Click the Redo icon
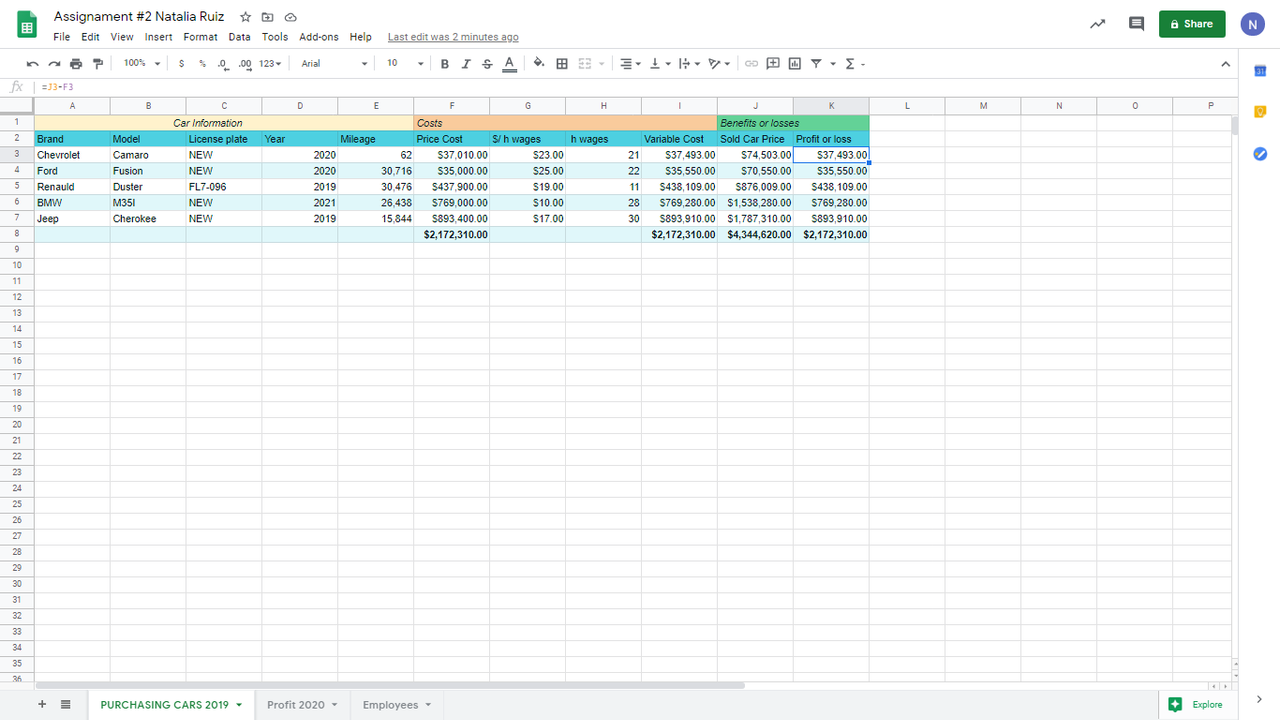1280x720 pixels. tap(54, 63)
